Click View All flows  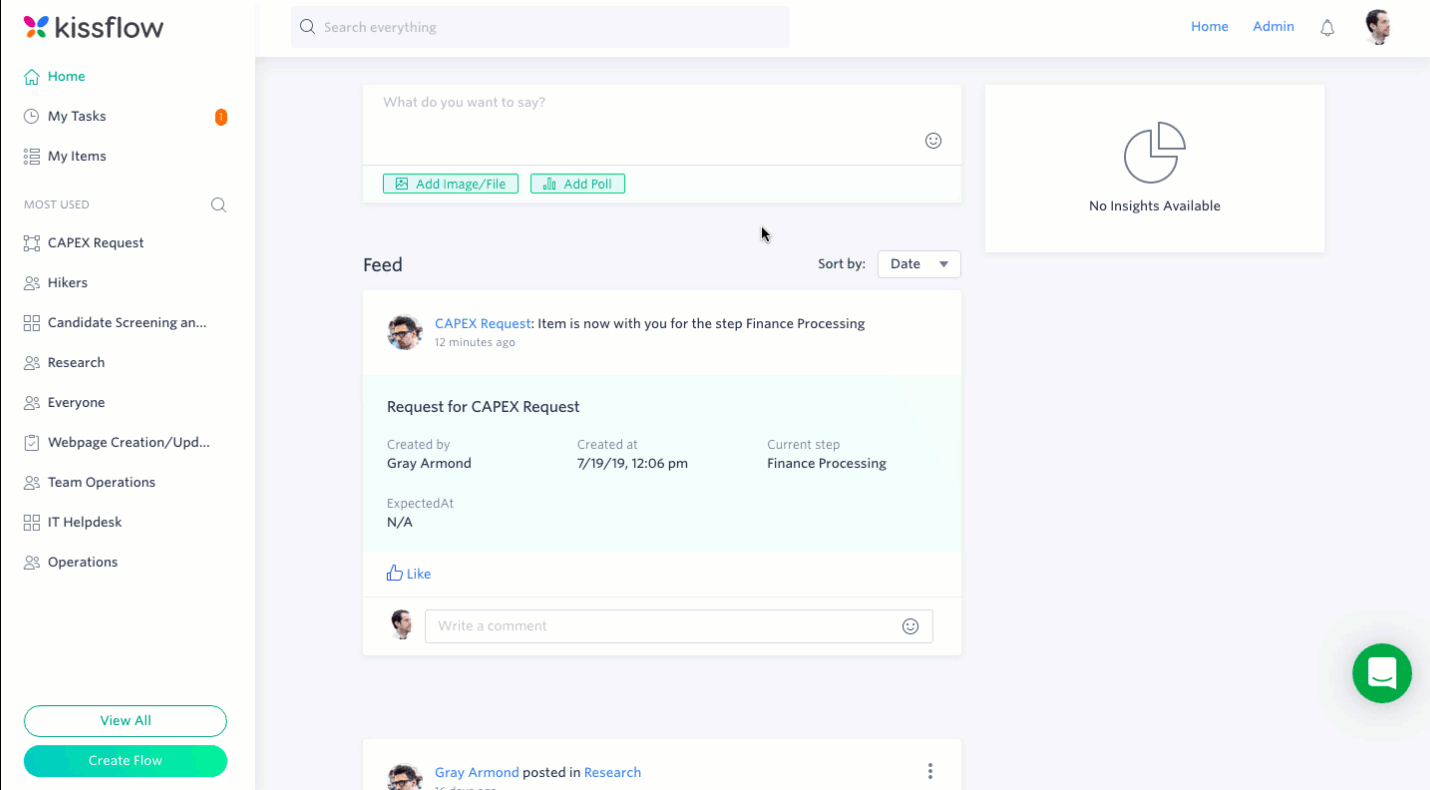click(125, 721)
